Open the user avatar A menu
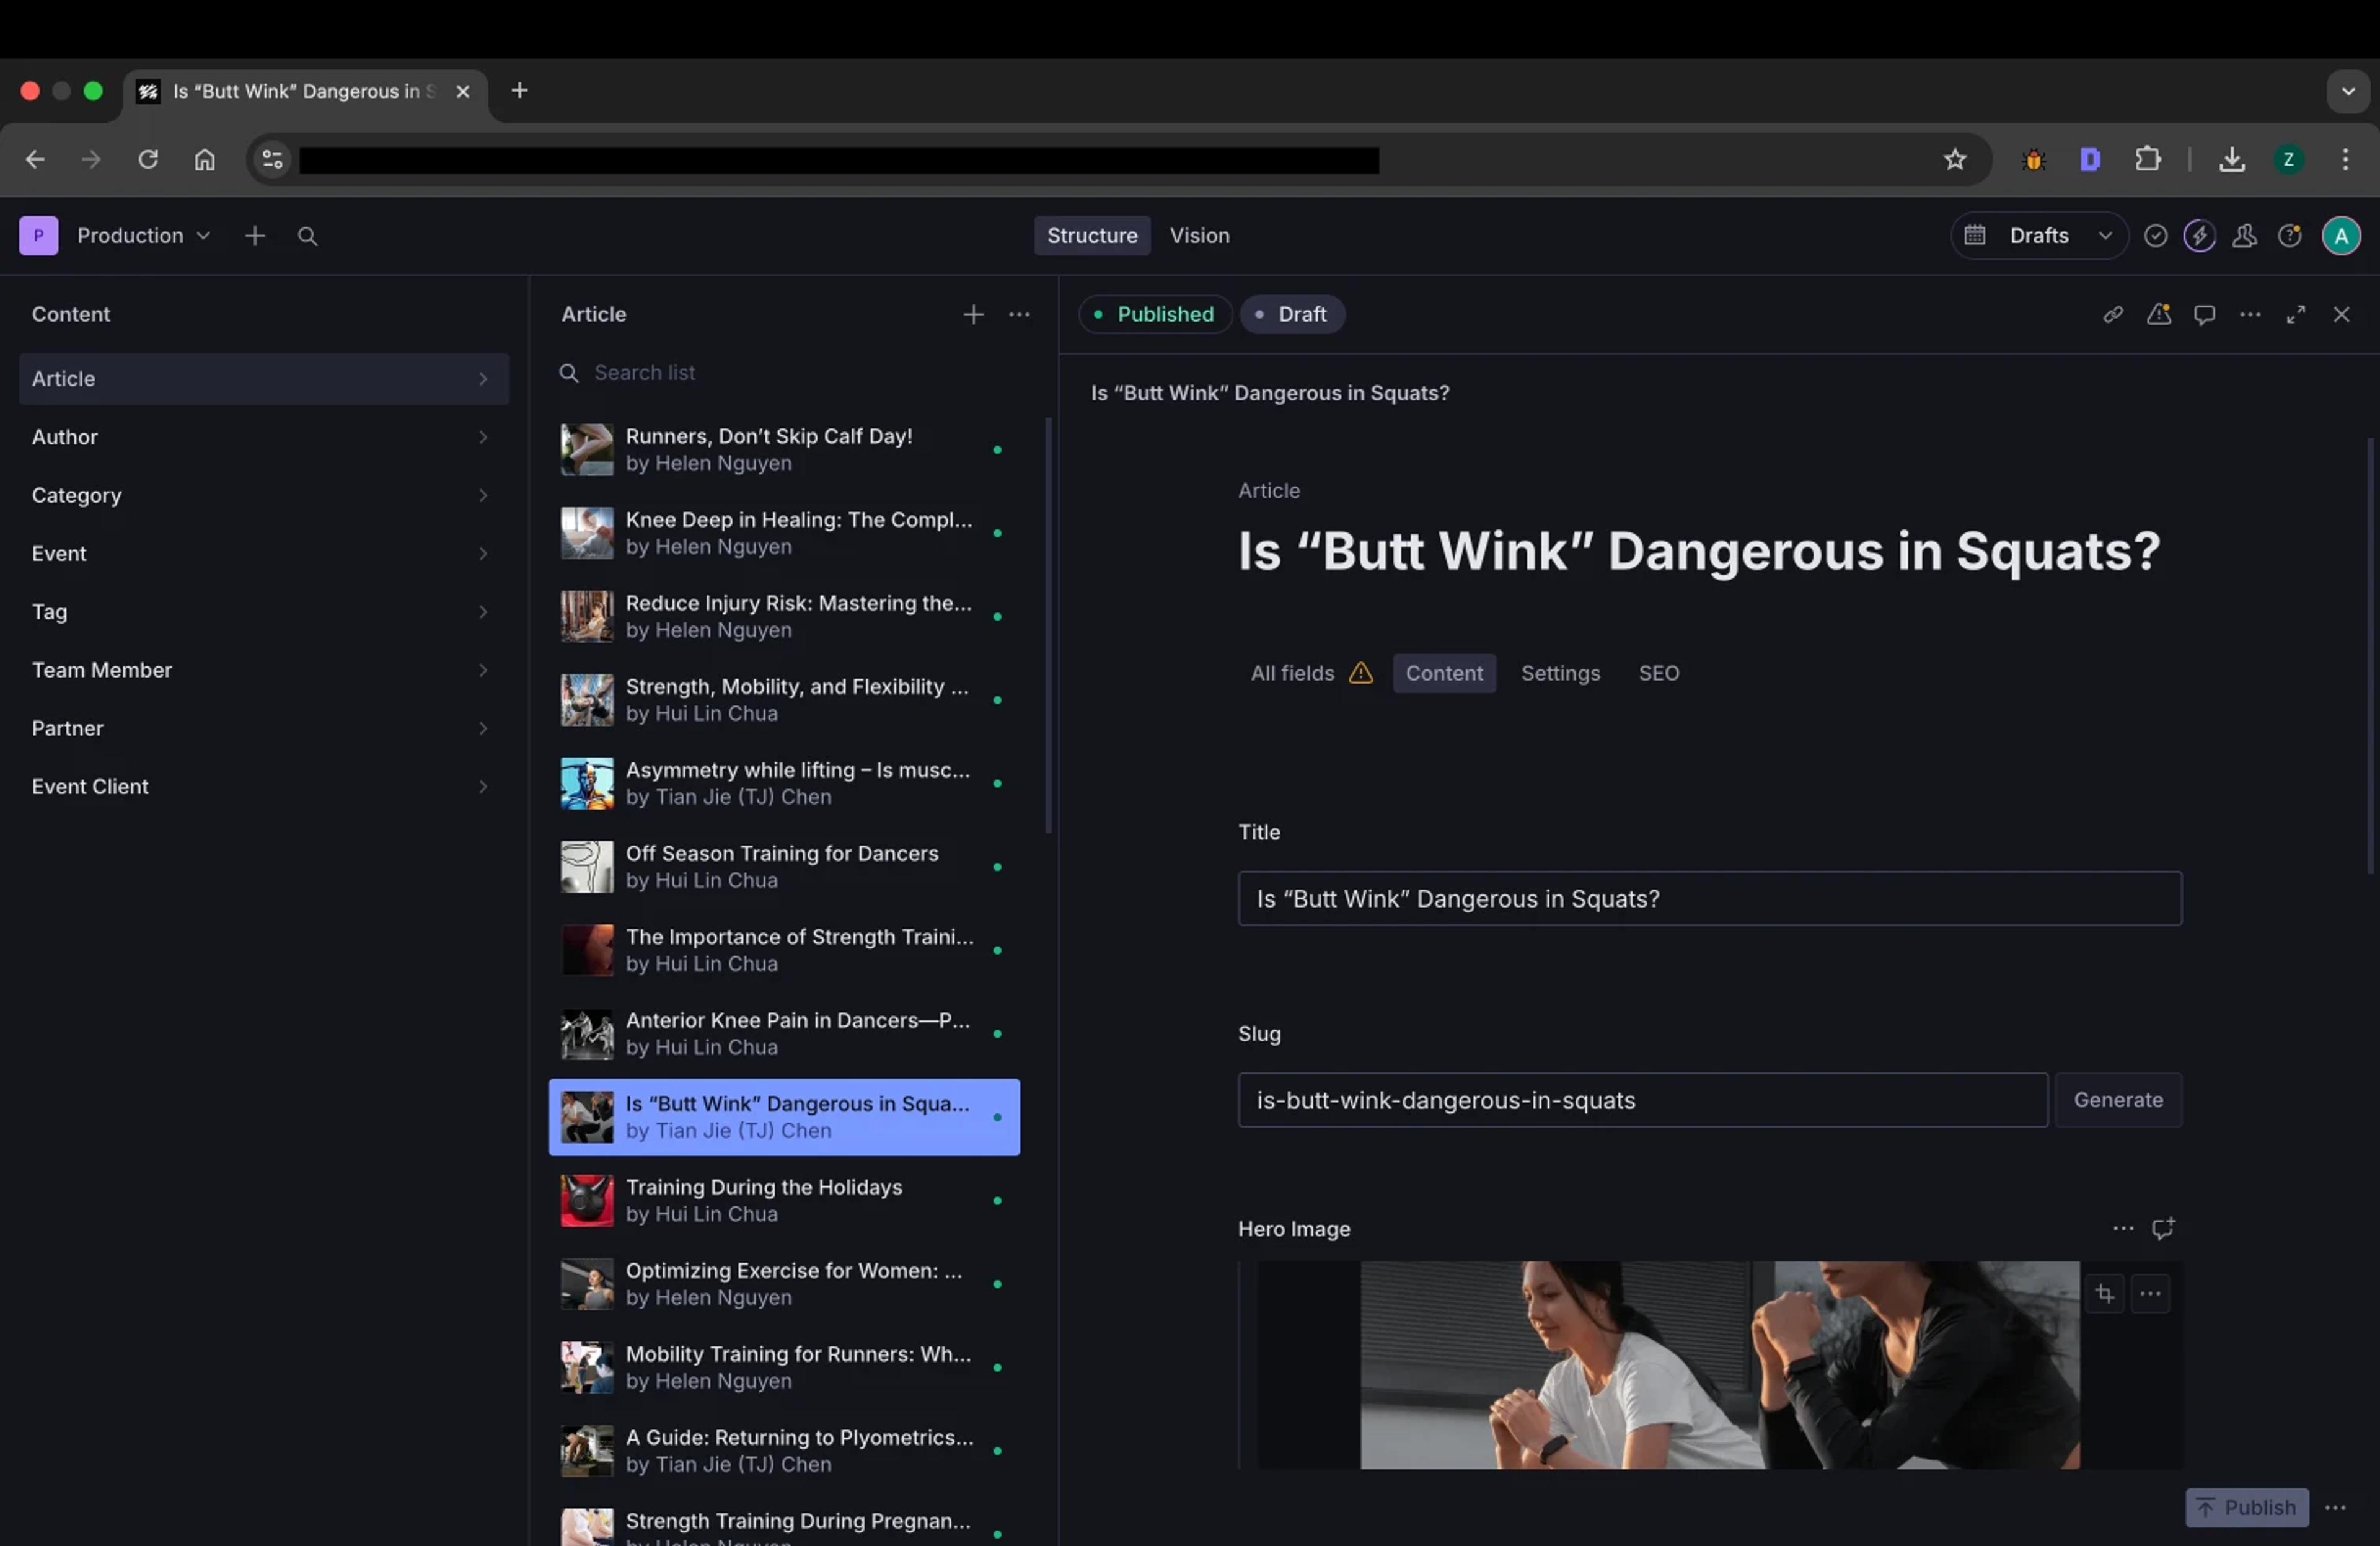 2341,236
